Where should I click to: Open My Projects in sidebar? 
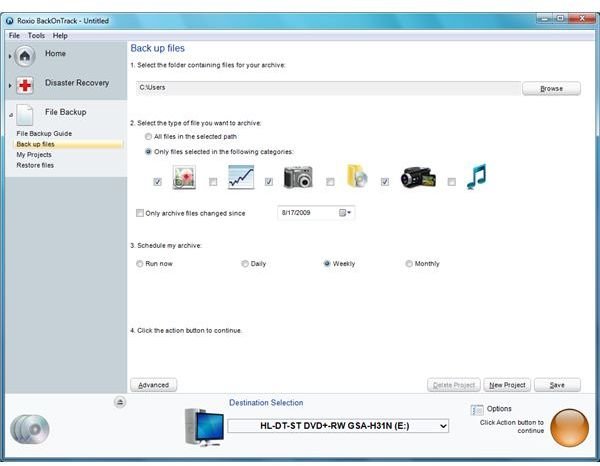click(x=34, y=155)
